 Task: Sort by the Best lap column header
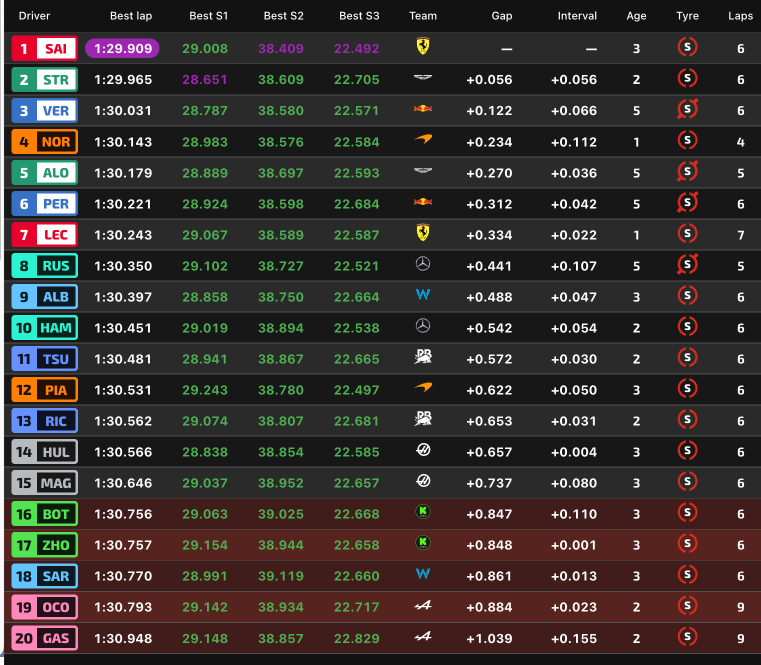[x=131, y=16]
